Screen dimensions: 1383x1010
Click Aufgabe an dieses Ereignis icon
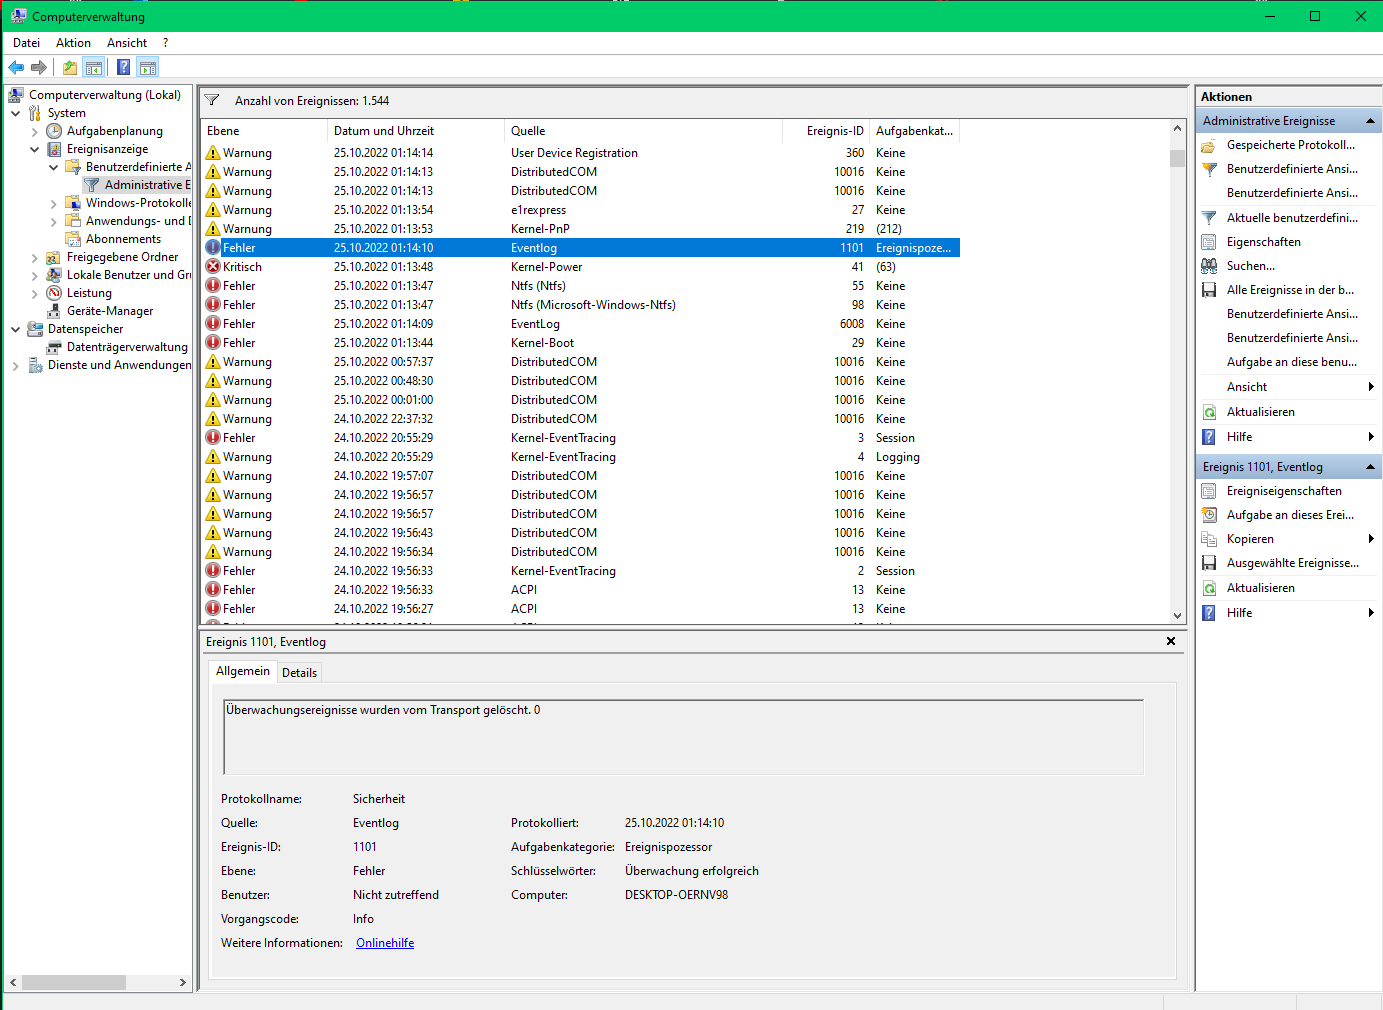click(1209, 515)
